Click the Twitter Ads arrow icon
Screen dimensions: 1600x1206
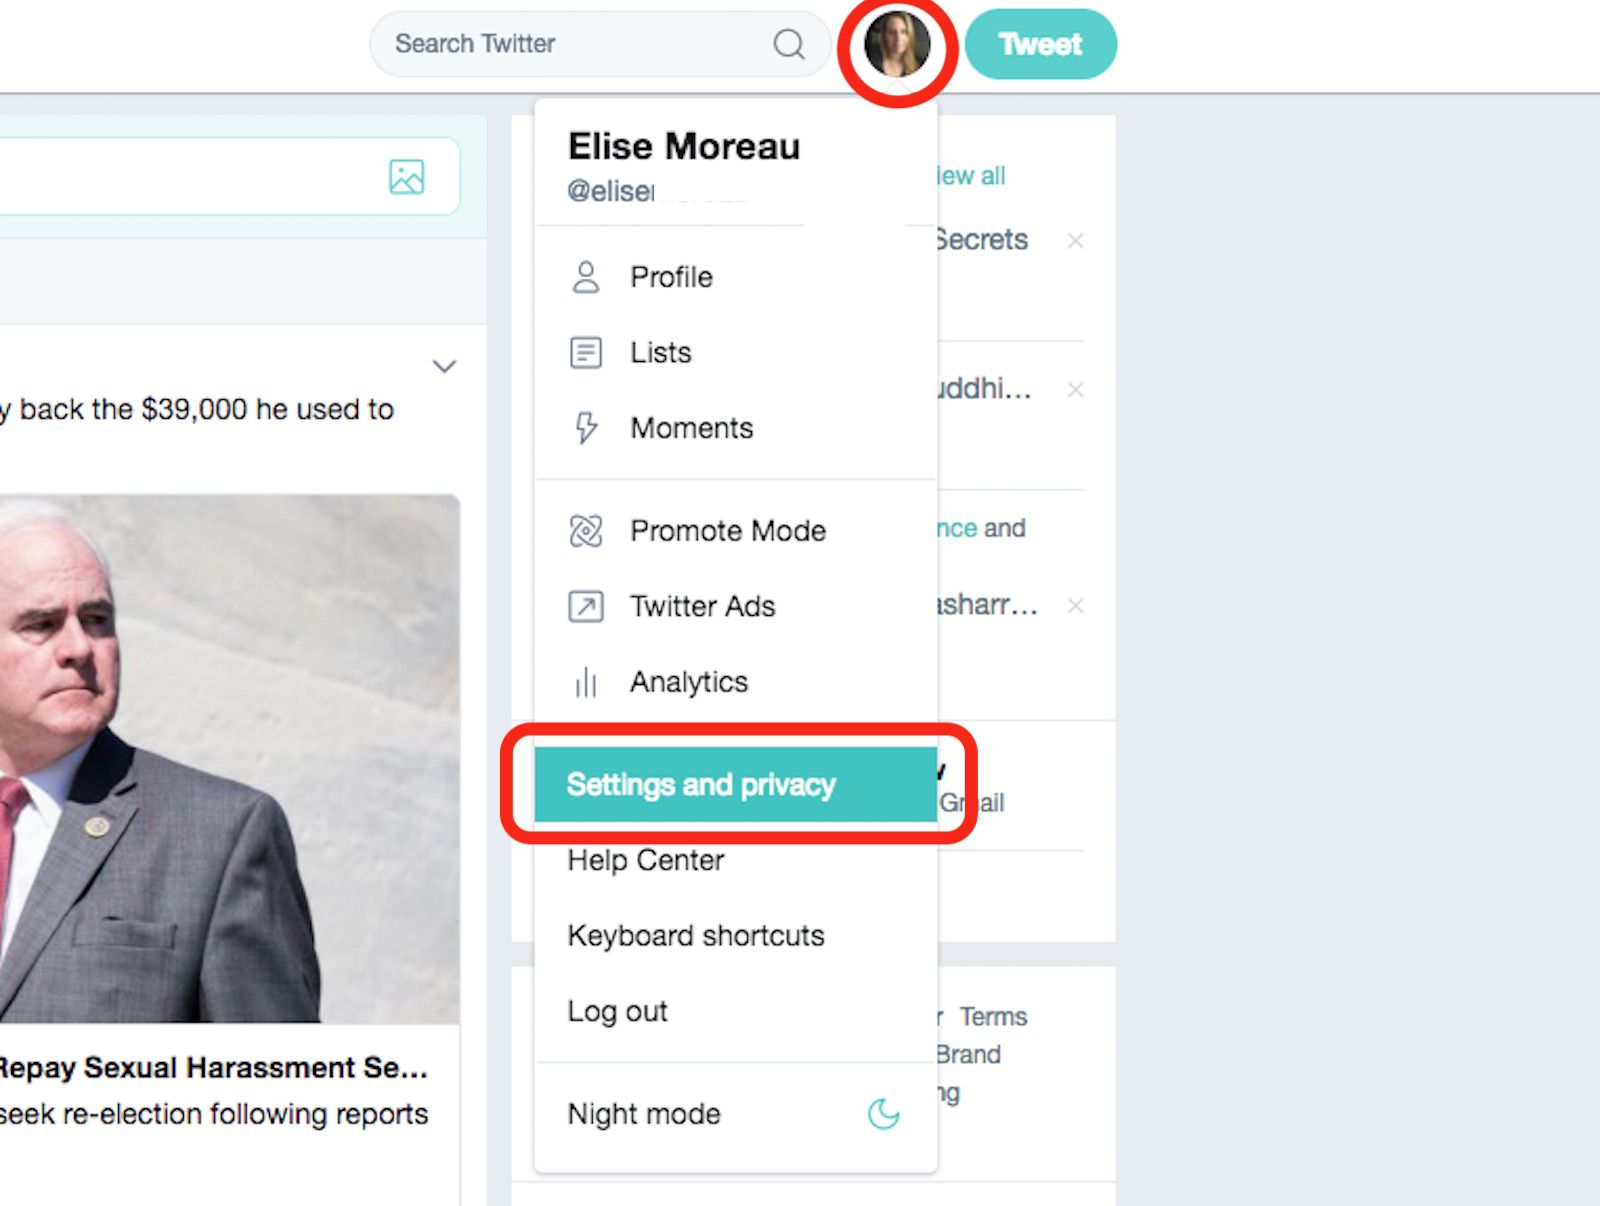[586, 606]
